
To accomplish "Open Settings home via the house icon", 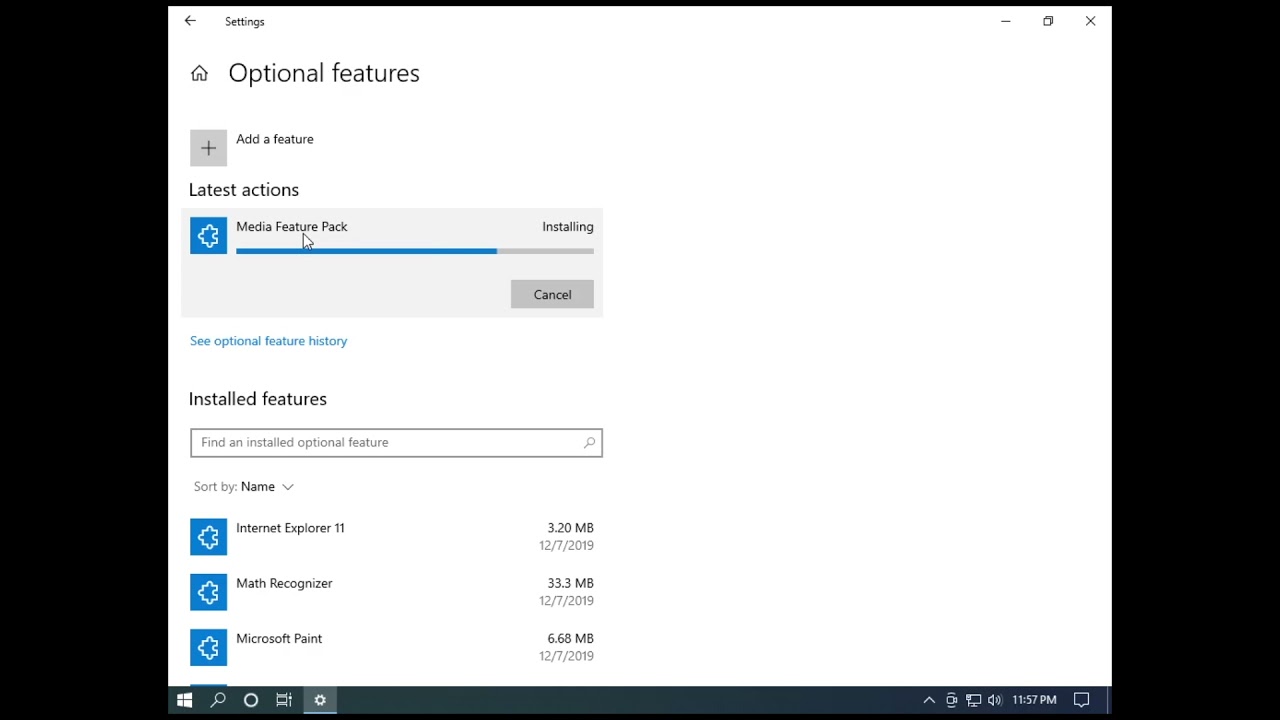I will point(199,73).
